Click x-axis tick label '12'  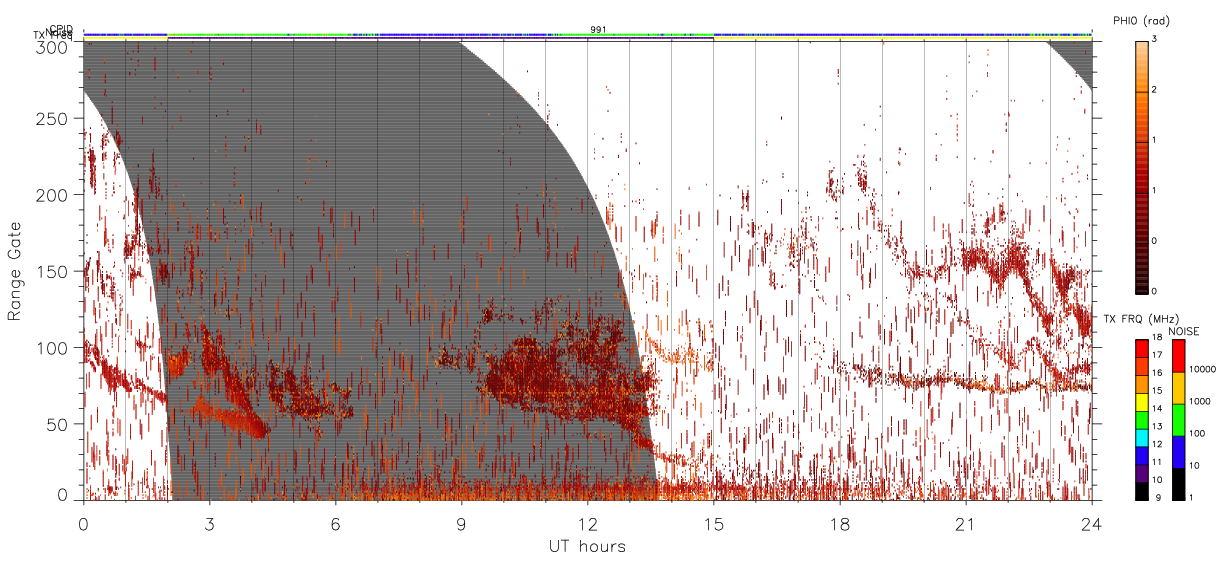[x=587, y=523]
